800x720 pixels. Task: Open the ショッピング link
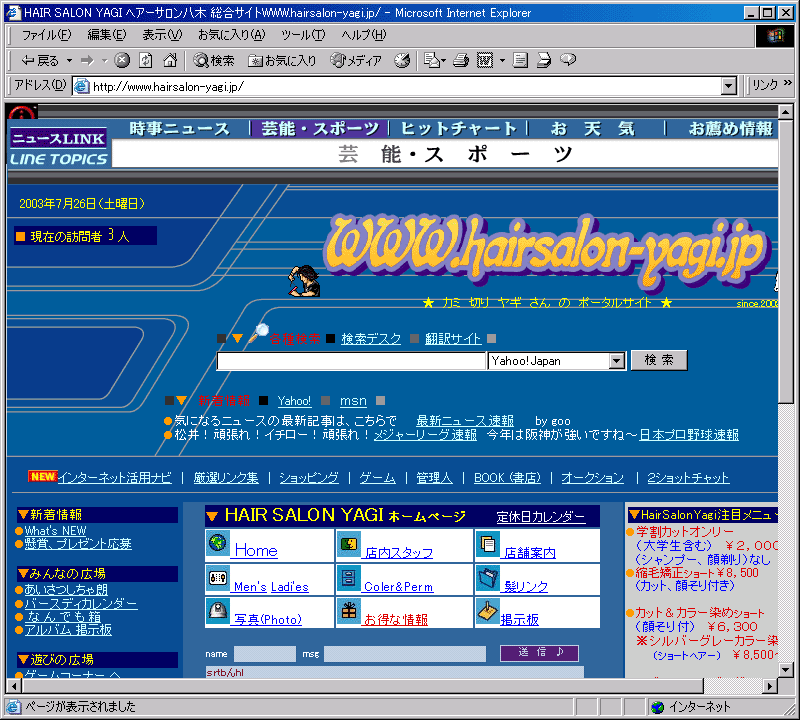click(309, 478)
